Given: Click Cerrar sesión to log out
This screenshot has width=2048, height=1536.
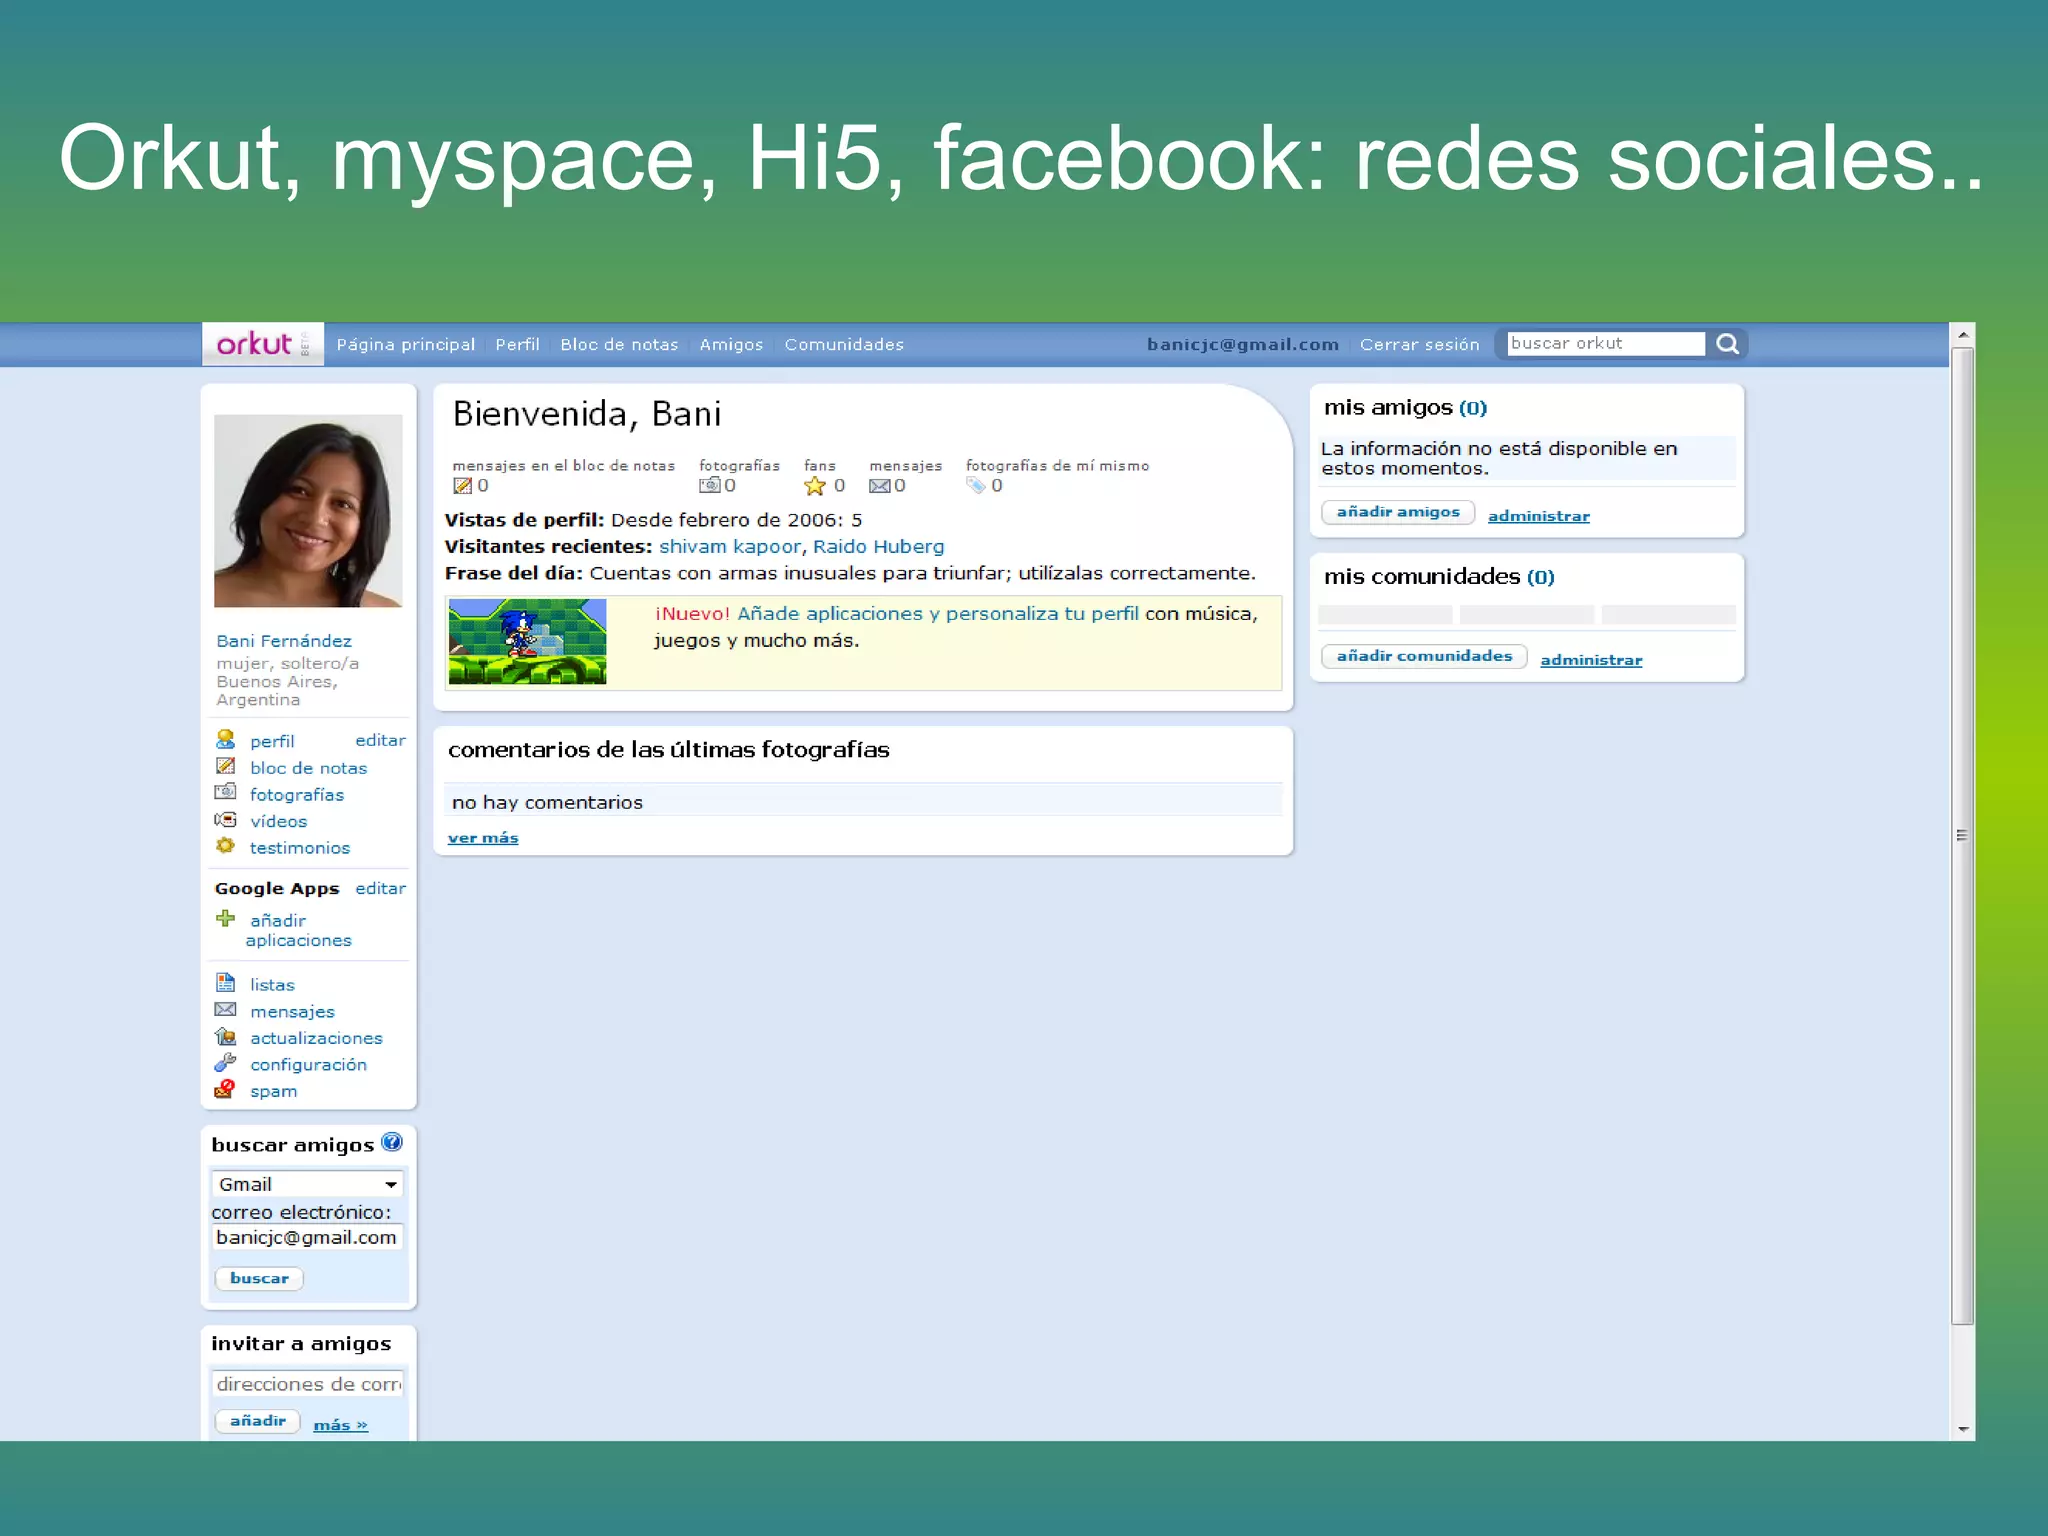Looking at the screenshot, I should pyautogui.click(x=1419, y=344).
